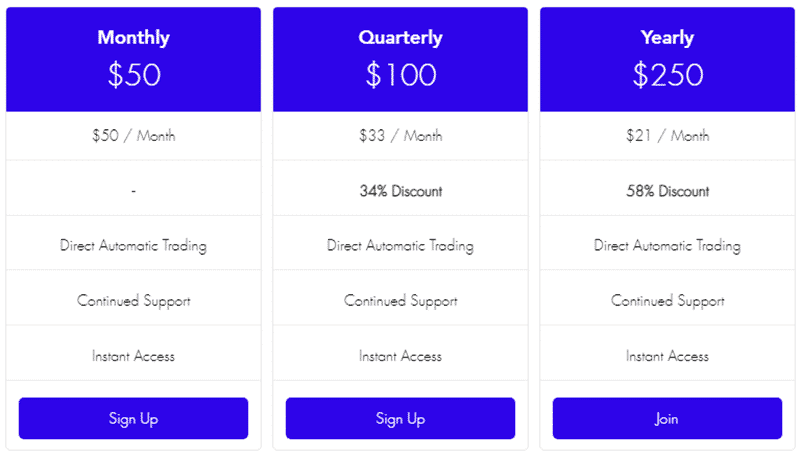
Task: Click the 34% Discount text
Action: pyautogui.click(x=401, y=191)
